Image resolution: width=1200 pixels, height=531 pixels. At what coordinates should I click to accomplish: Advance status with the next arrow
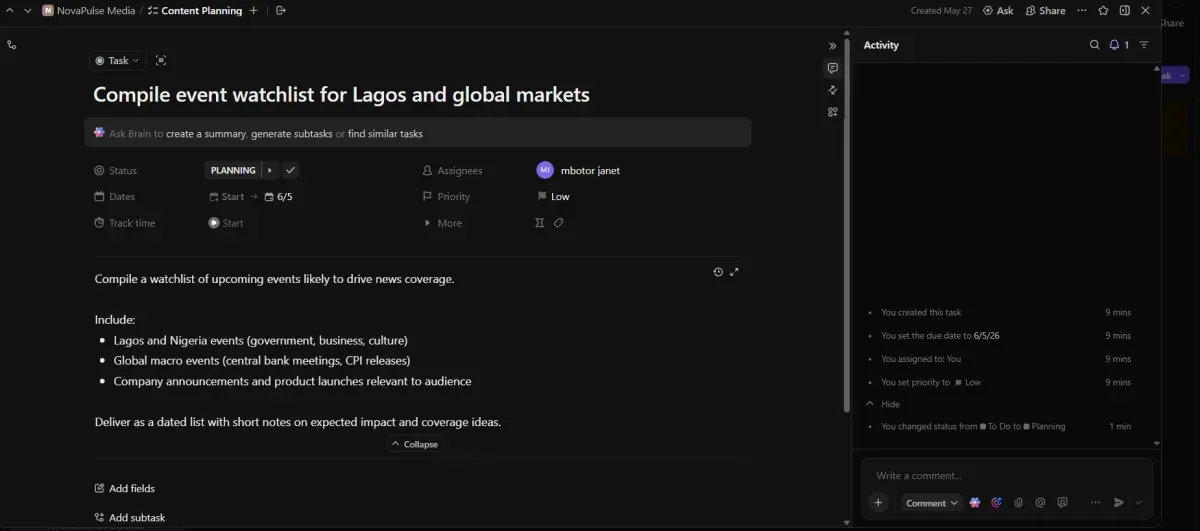point(270,170)
